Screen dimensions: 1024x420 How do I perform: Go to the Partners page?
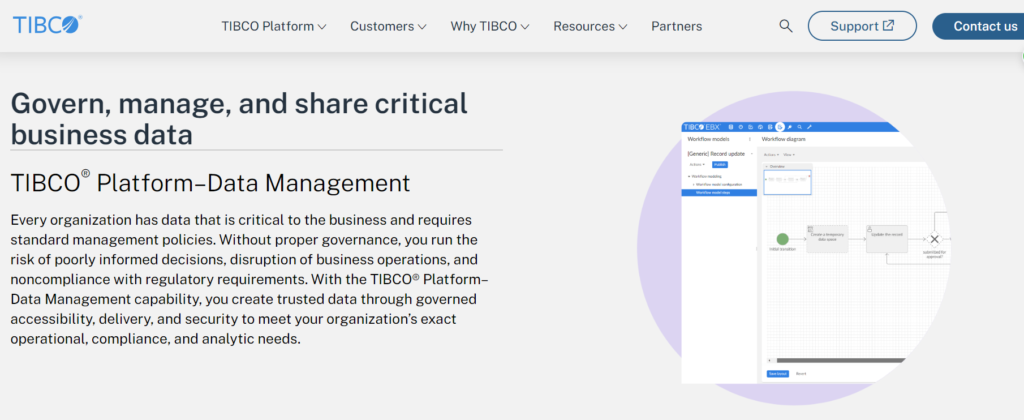point(677,26)
